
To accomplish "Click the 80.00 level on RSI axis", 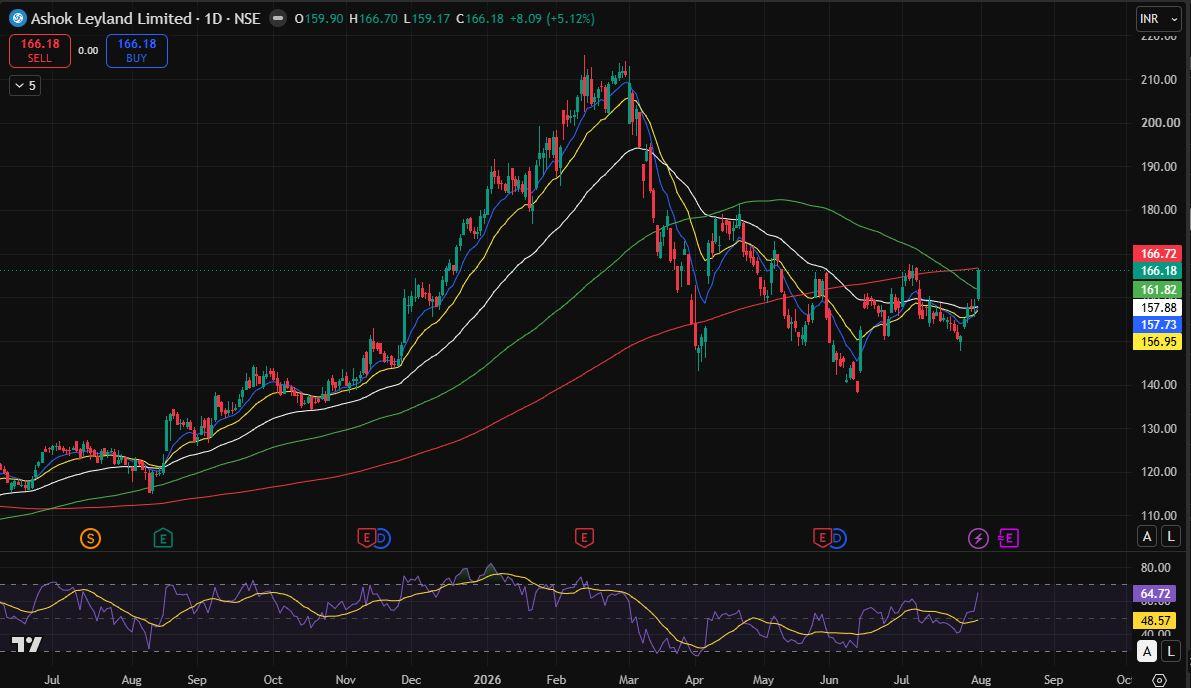I will click(1155, 568).
